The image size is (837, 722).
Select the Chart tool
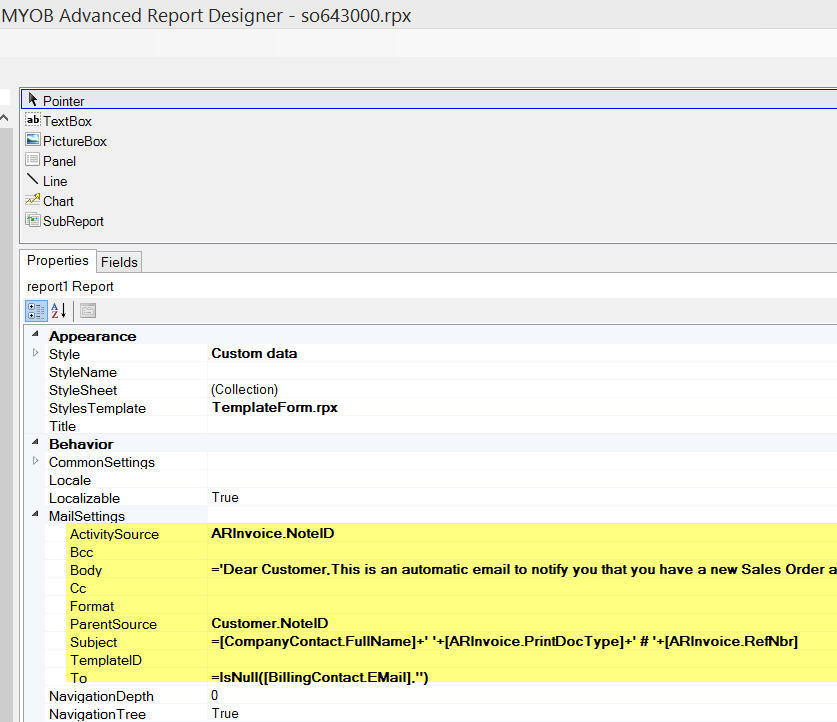58,201
